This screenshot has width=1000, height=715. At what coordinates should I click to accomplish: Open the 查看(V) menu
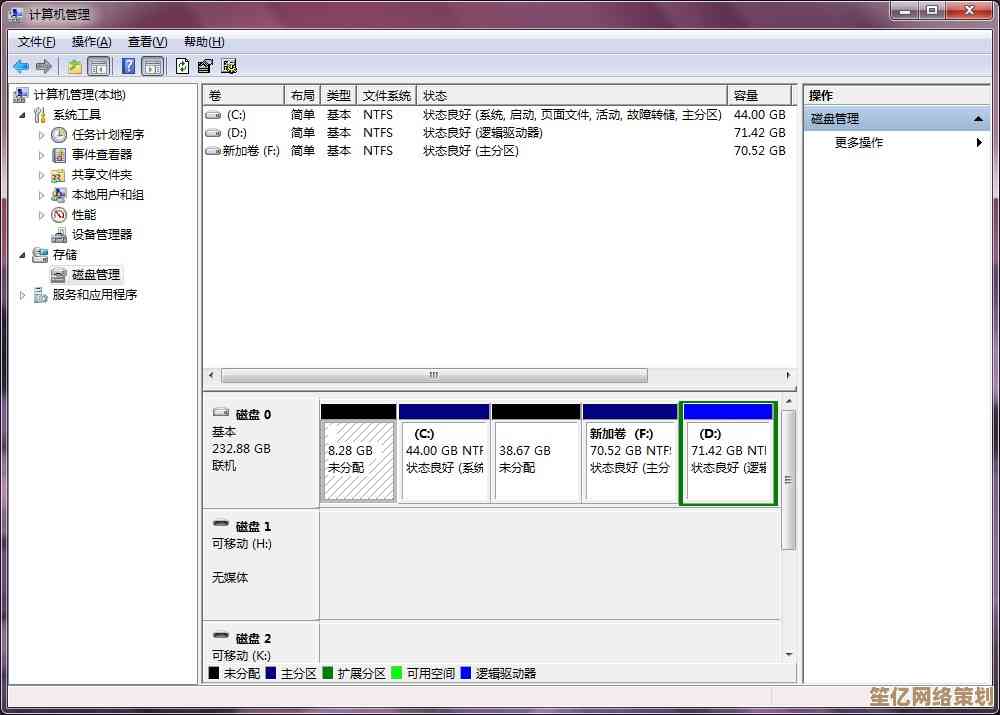pos(147,42)
